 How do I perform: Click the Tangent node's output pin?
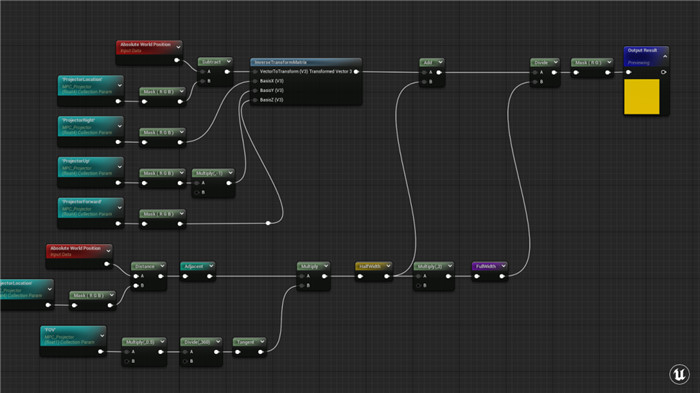[x=261, y=352]
